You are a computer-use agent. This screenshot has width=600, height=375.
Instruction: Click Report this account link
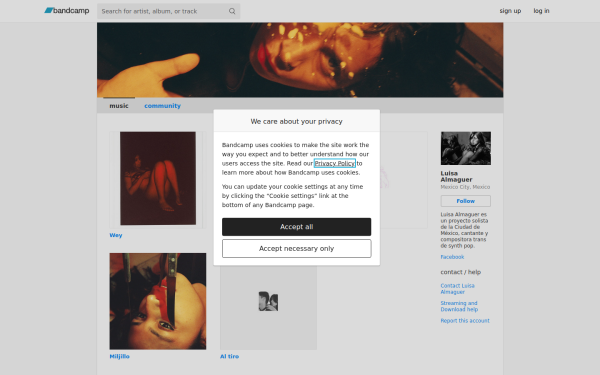coord(465,321)
